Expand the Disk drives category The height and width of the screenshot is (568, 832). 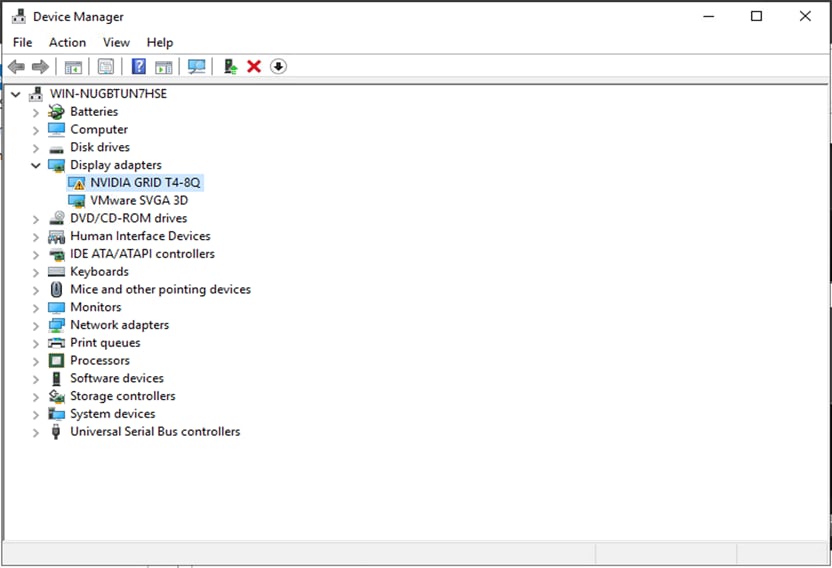36,148
